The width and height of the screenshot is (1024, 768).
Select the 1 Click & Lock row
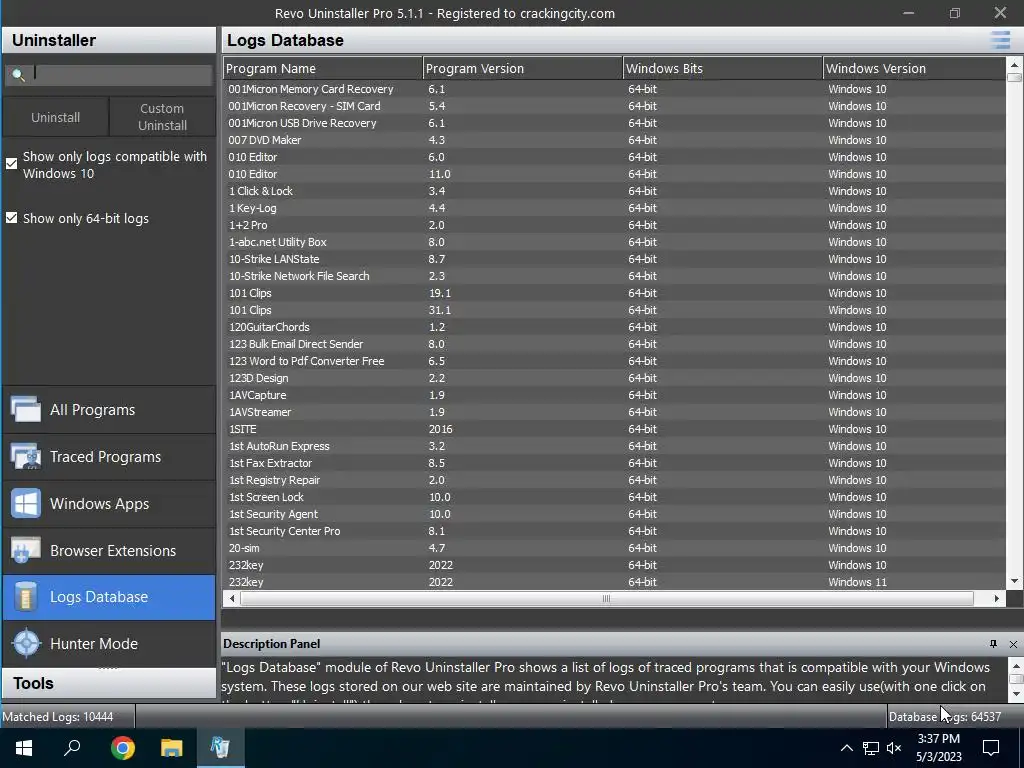pyautogui.click(x=615, y=191)
